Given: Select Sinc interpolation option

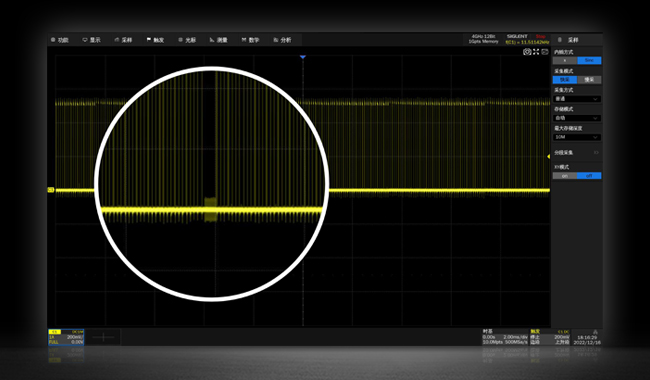Looking at the screenshot, I should (x=589, y=61).
